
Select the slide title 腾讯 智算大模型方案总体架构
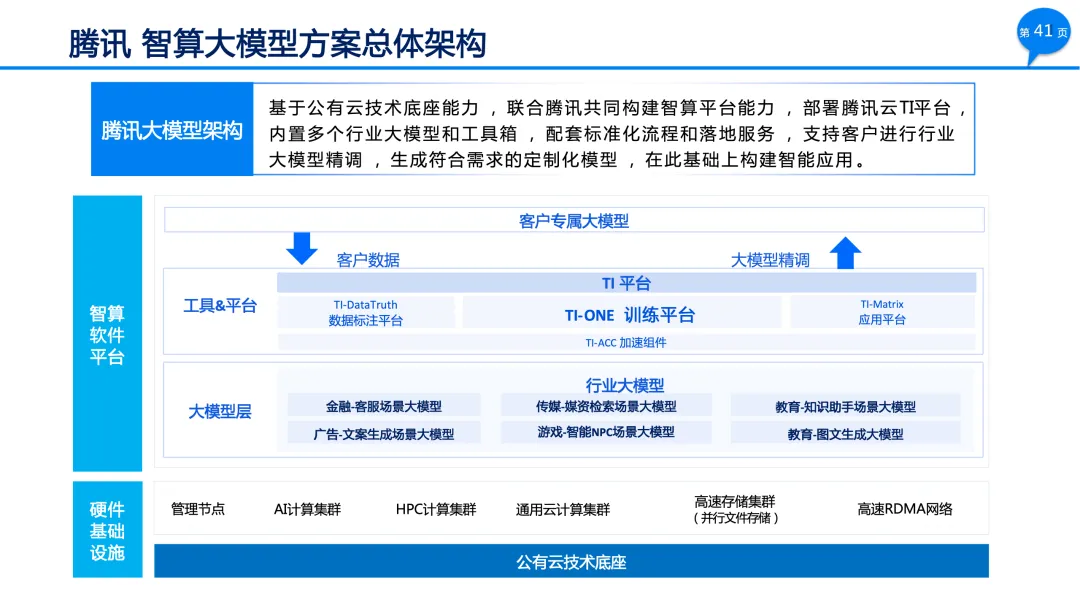point(278,44)
